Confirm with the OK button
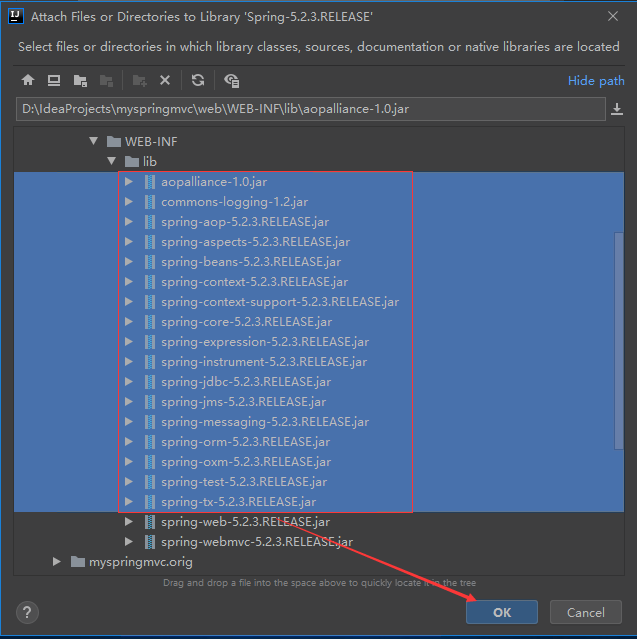 502,612
